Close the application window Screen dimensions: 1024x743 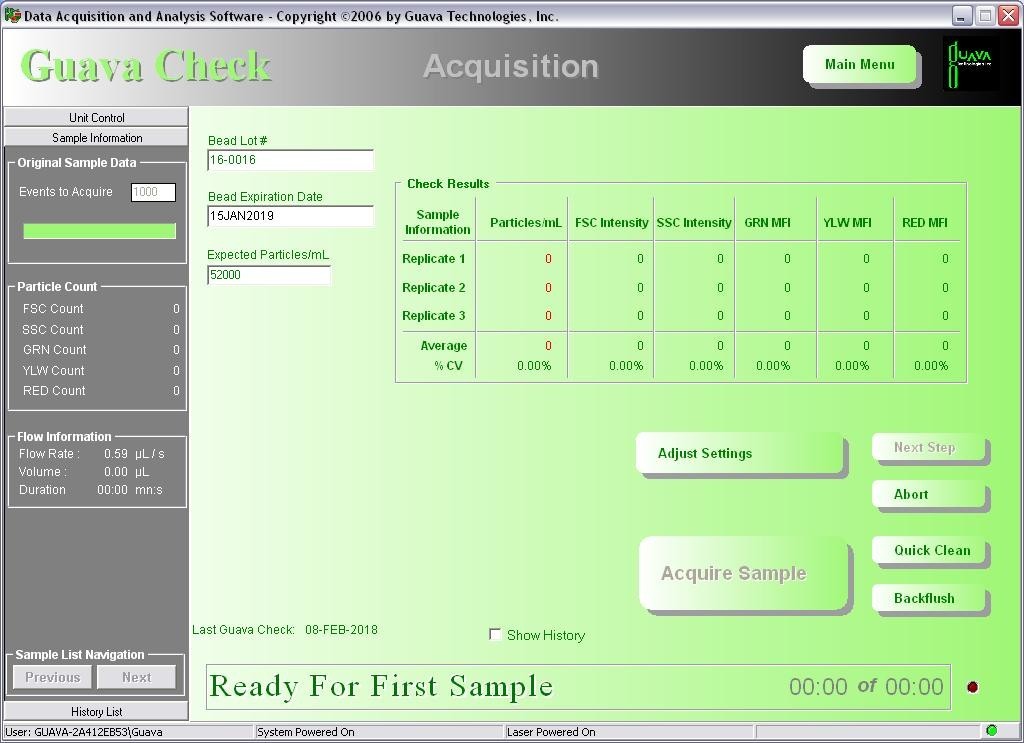click(1008, 16)
